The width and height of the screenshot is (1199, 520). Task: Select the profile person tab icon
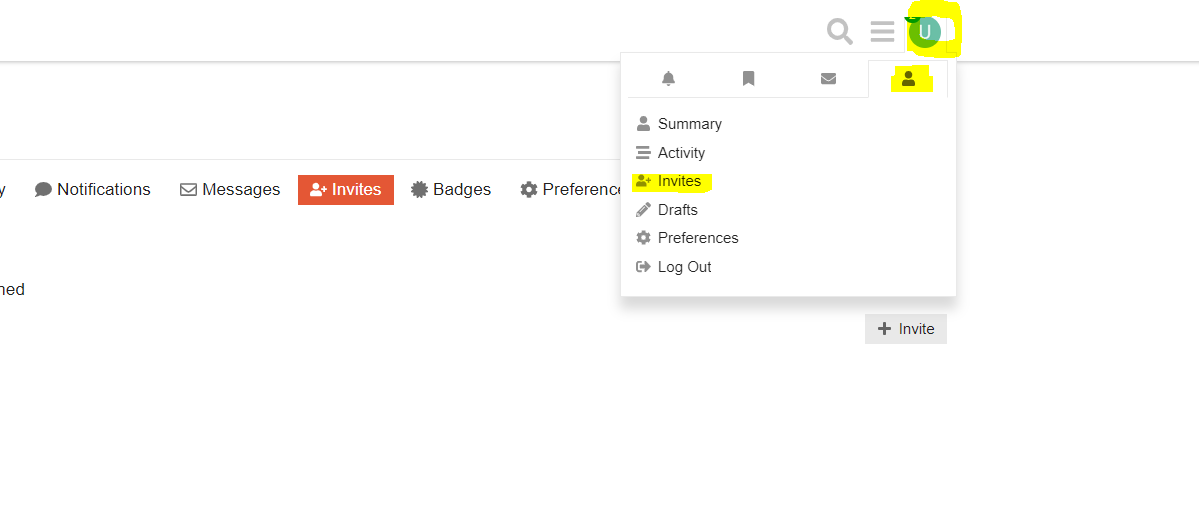(x=908, y=79)
